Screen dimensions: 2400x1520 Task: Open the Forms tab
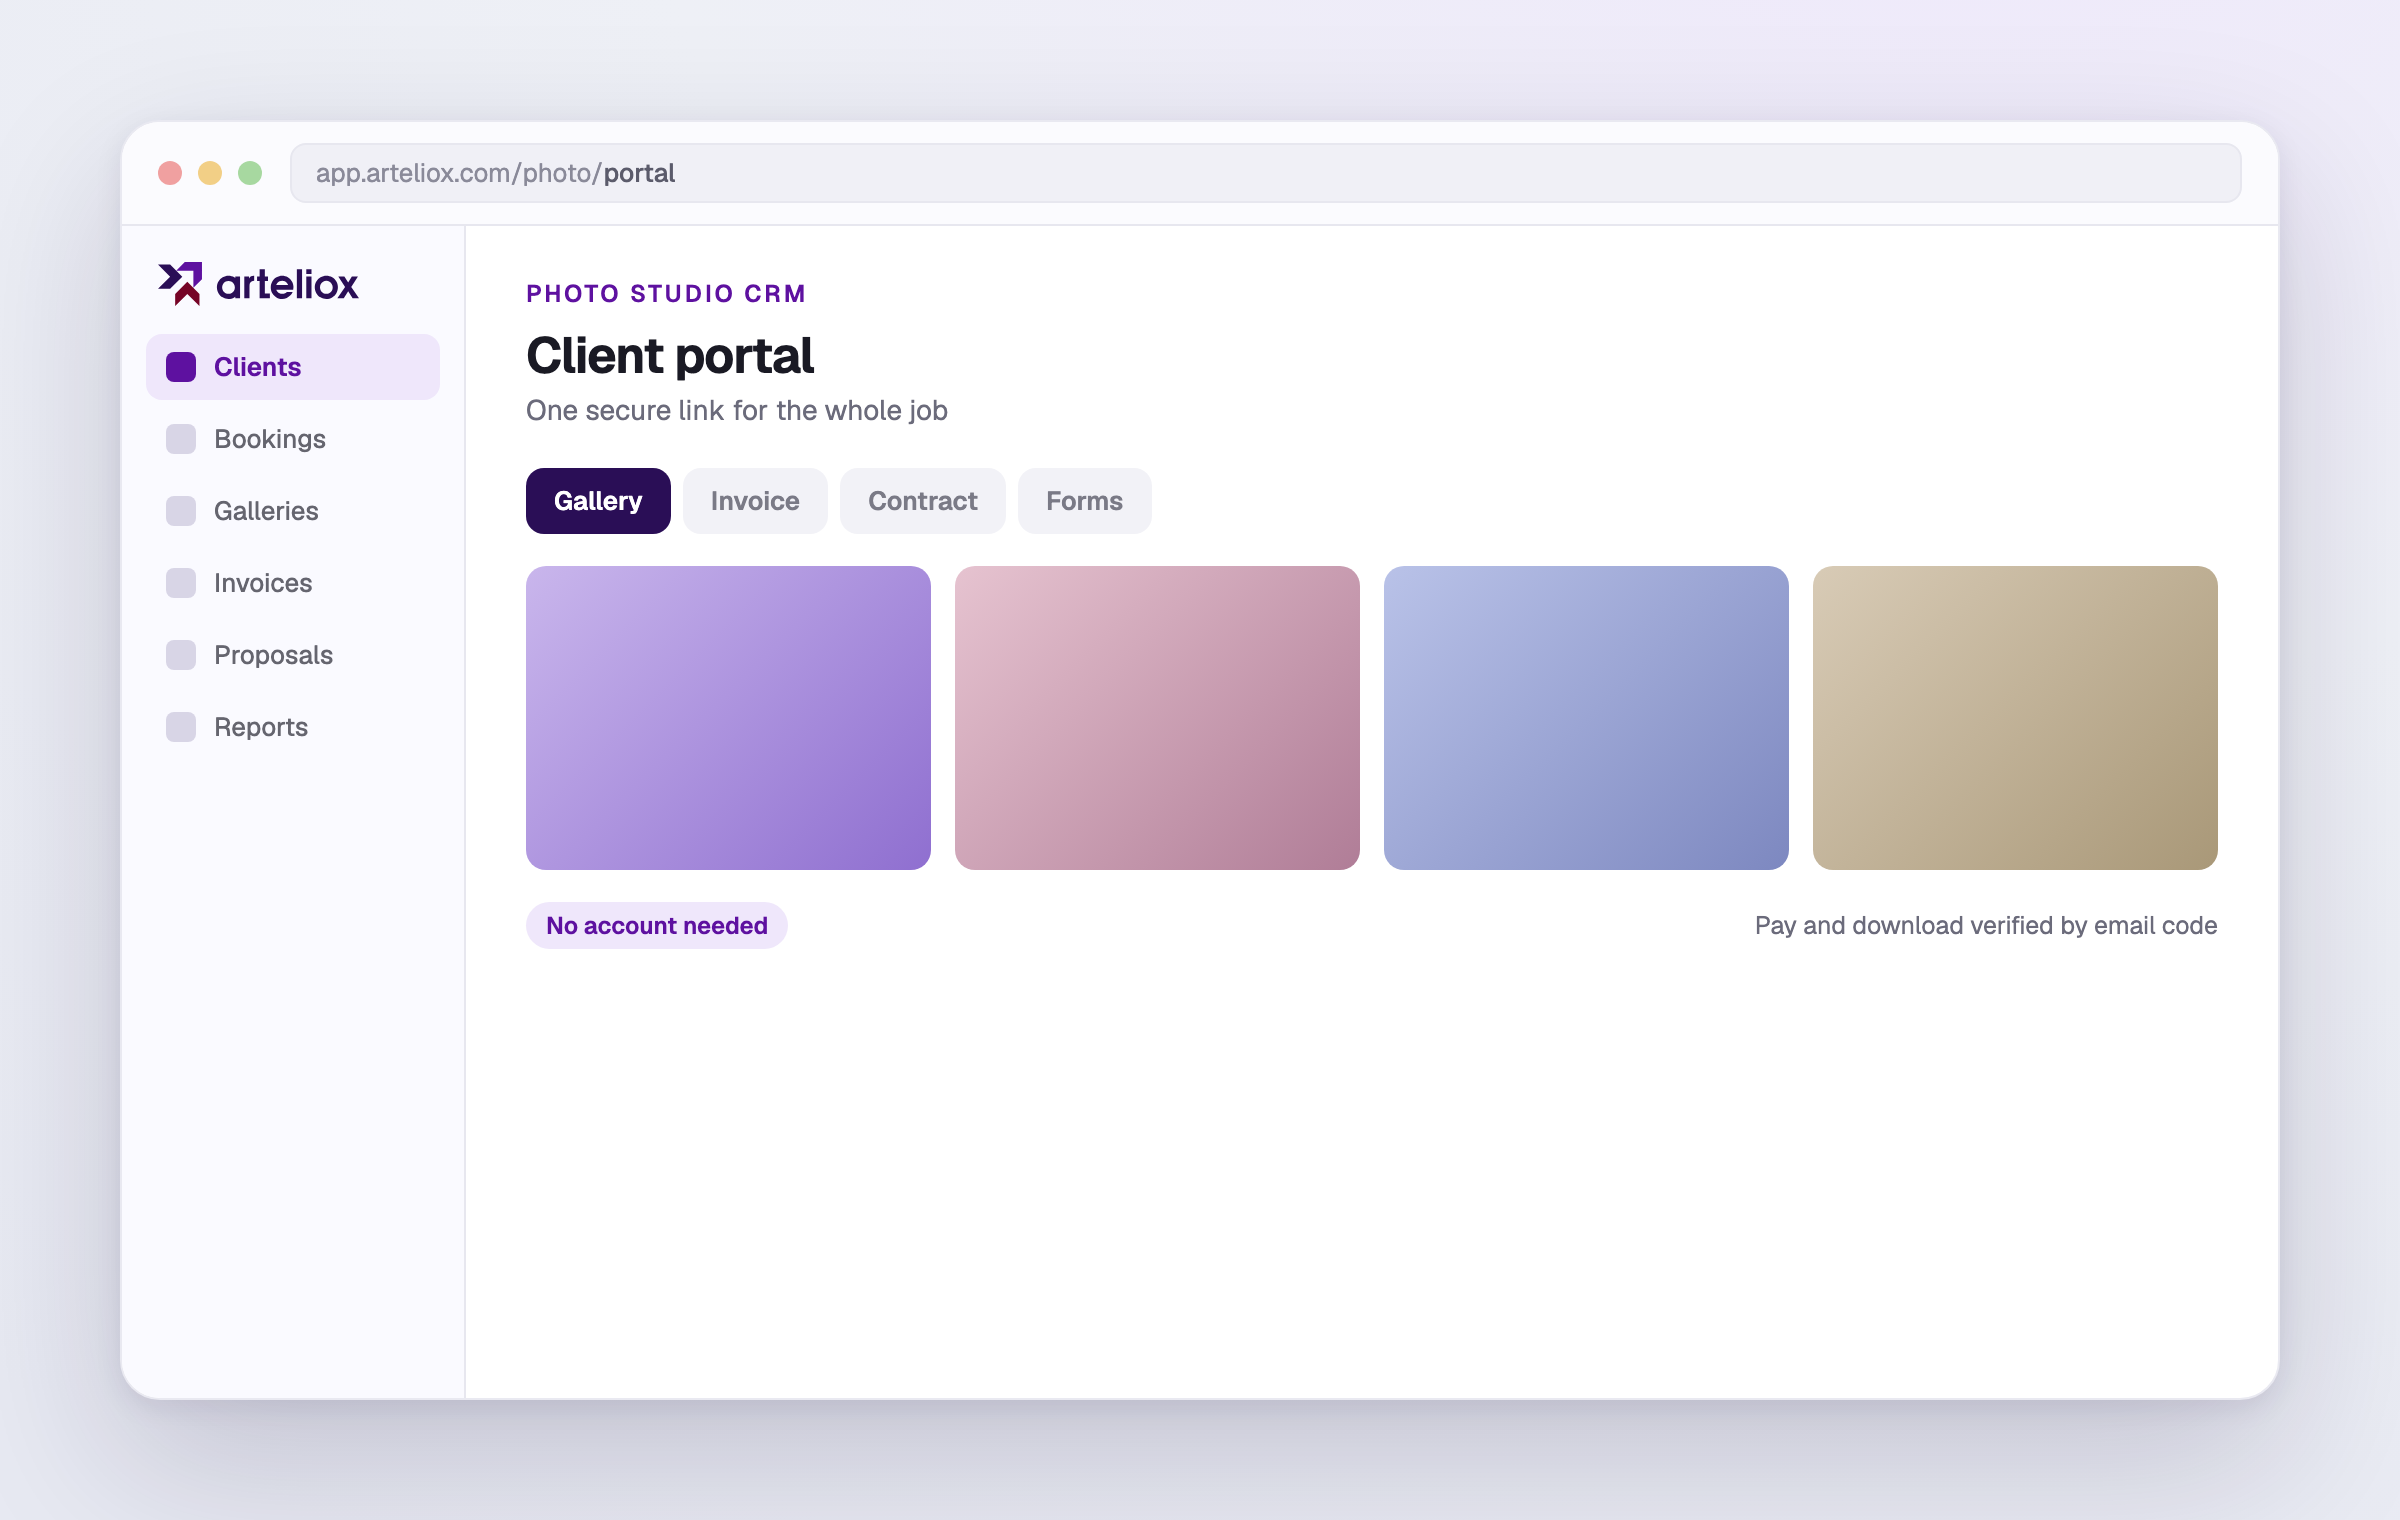click(1085, 501)
